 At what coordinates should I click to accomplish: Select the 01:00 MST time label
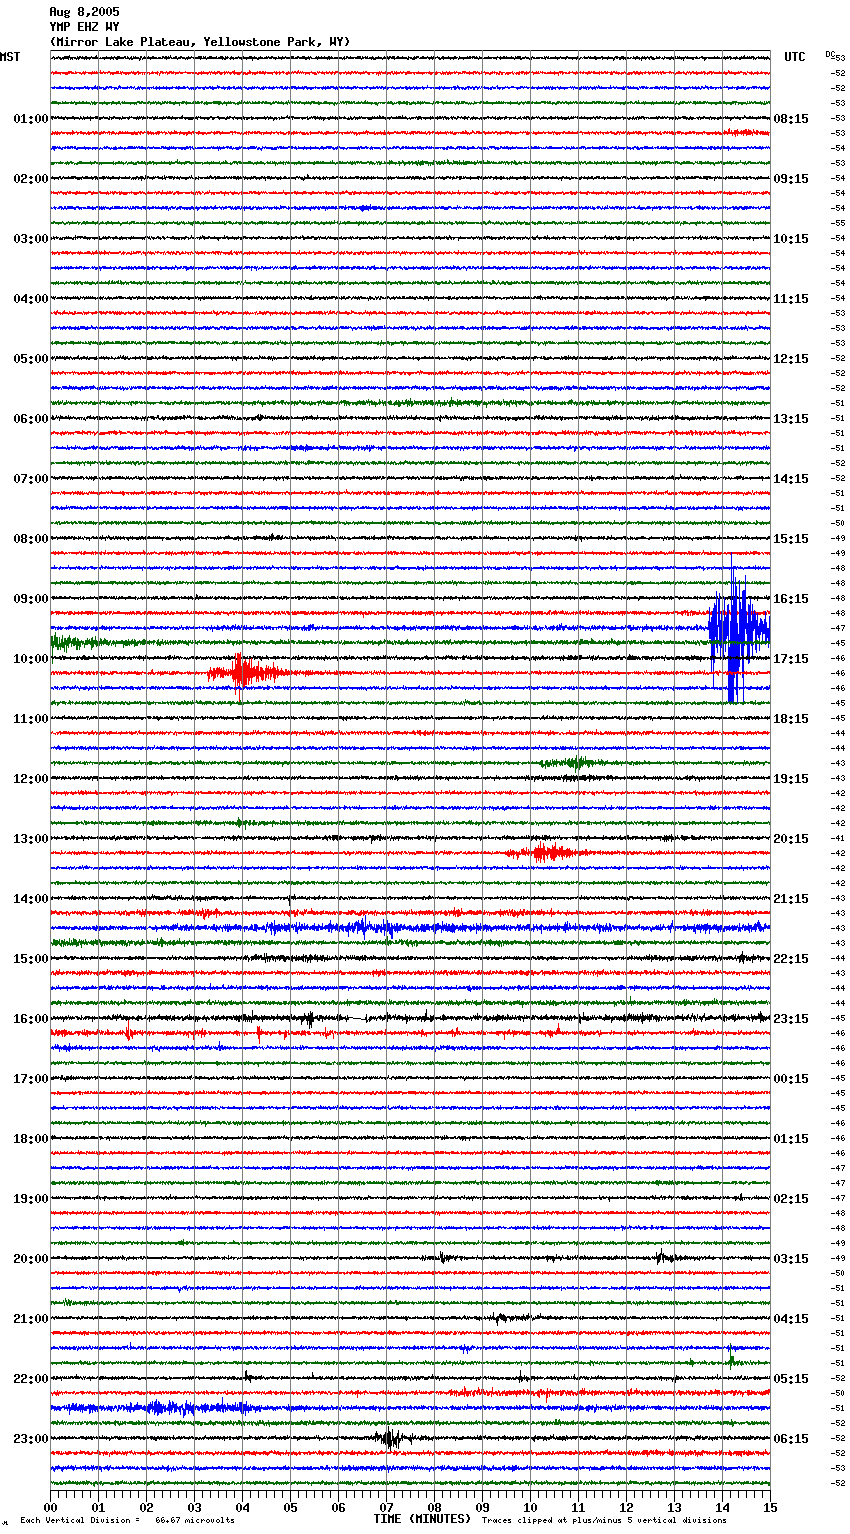(x=30, y=119)
